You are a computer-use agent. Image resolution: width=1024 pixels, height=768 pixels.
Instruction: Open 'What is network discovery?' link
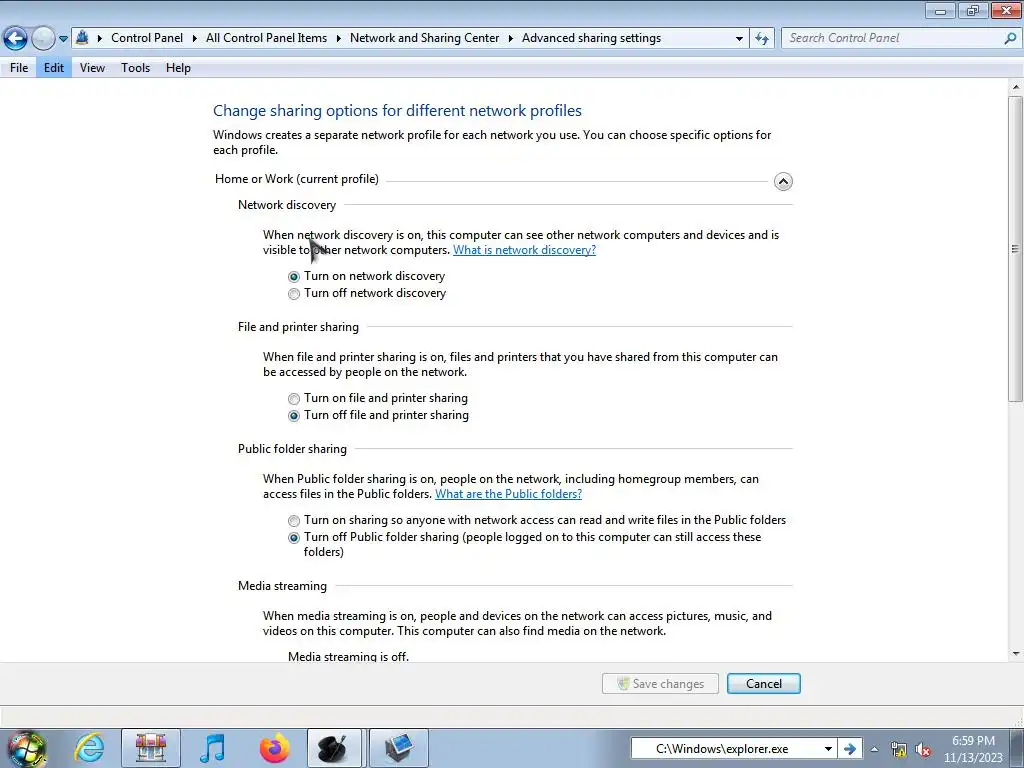524,250
